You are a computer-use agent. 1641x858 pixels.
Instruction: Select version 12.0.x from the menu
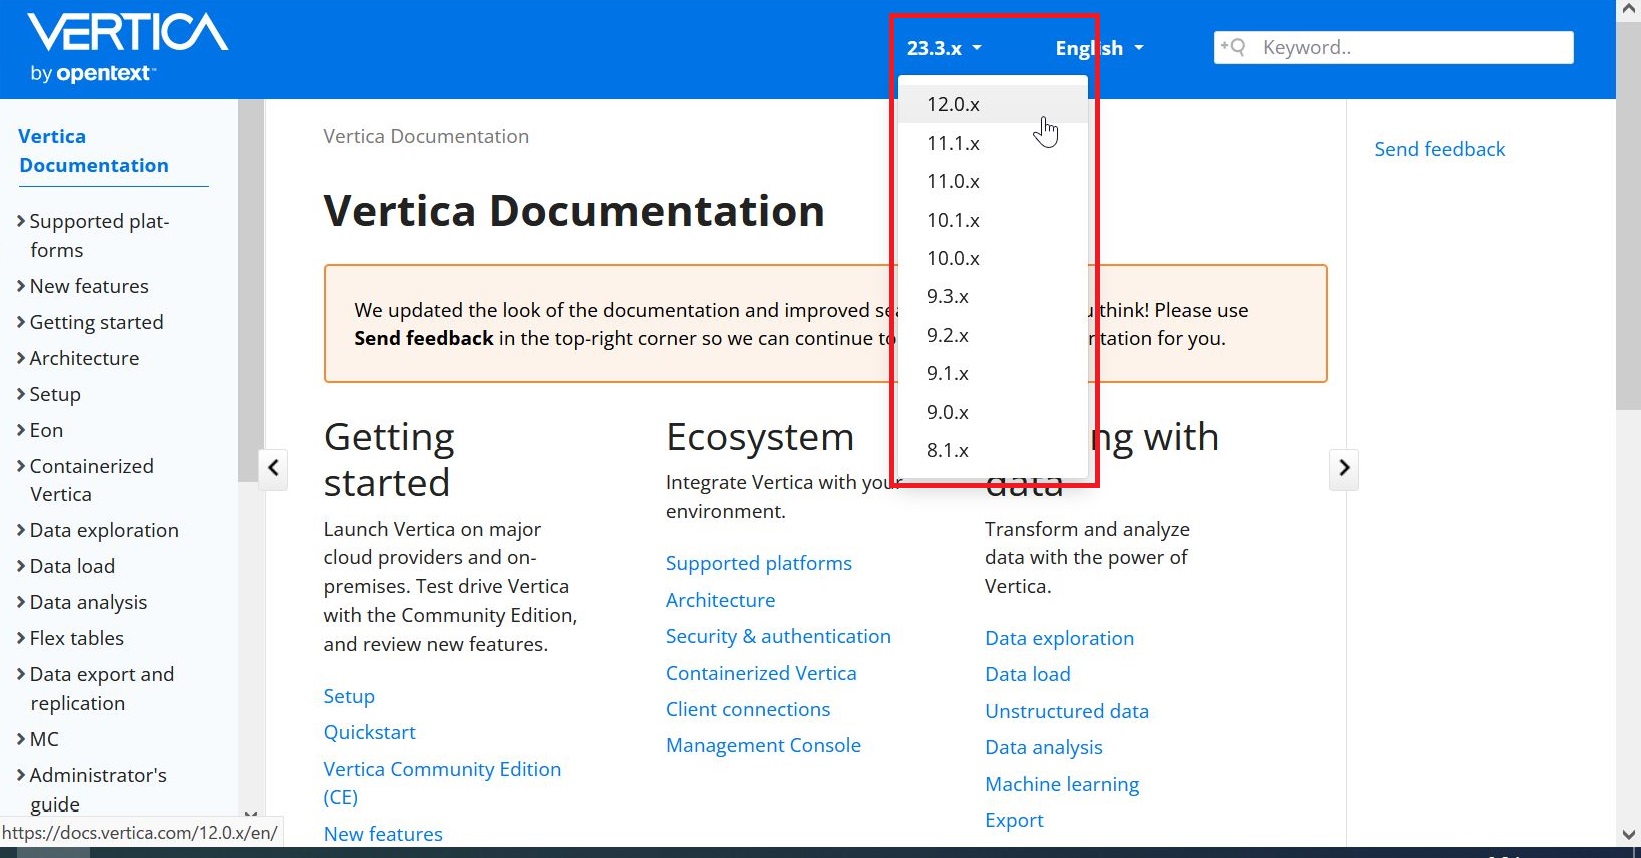[993, 104]
